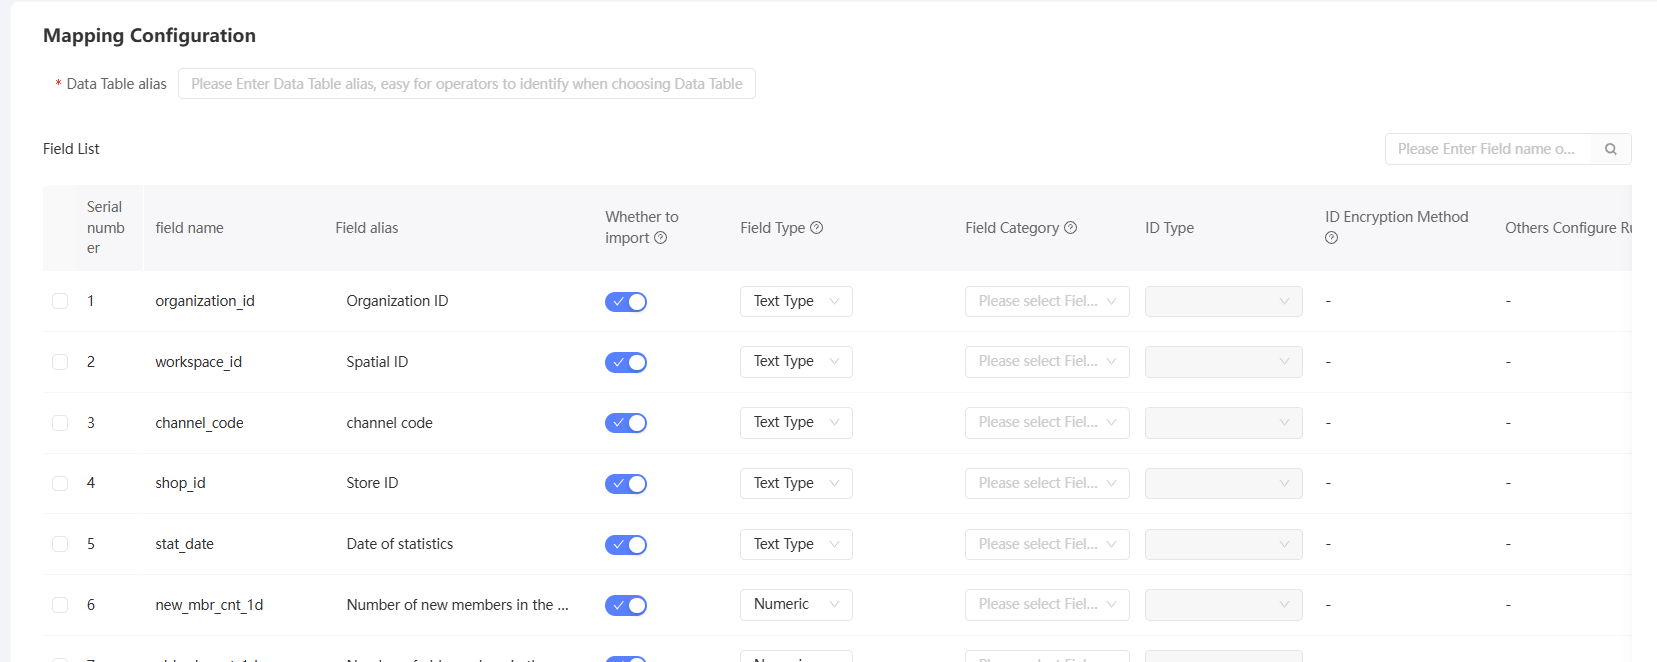Open the Numeric type dropdown for new_mbr_cnt_1d
The width and height of the screenshot is (1657, 662).
pyautogui.click(x=796, y=605)
